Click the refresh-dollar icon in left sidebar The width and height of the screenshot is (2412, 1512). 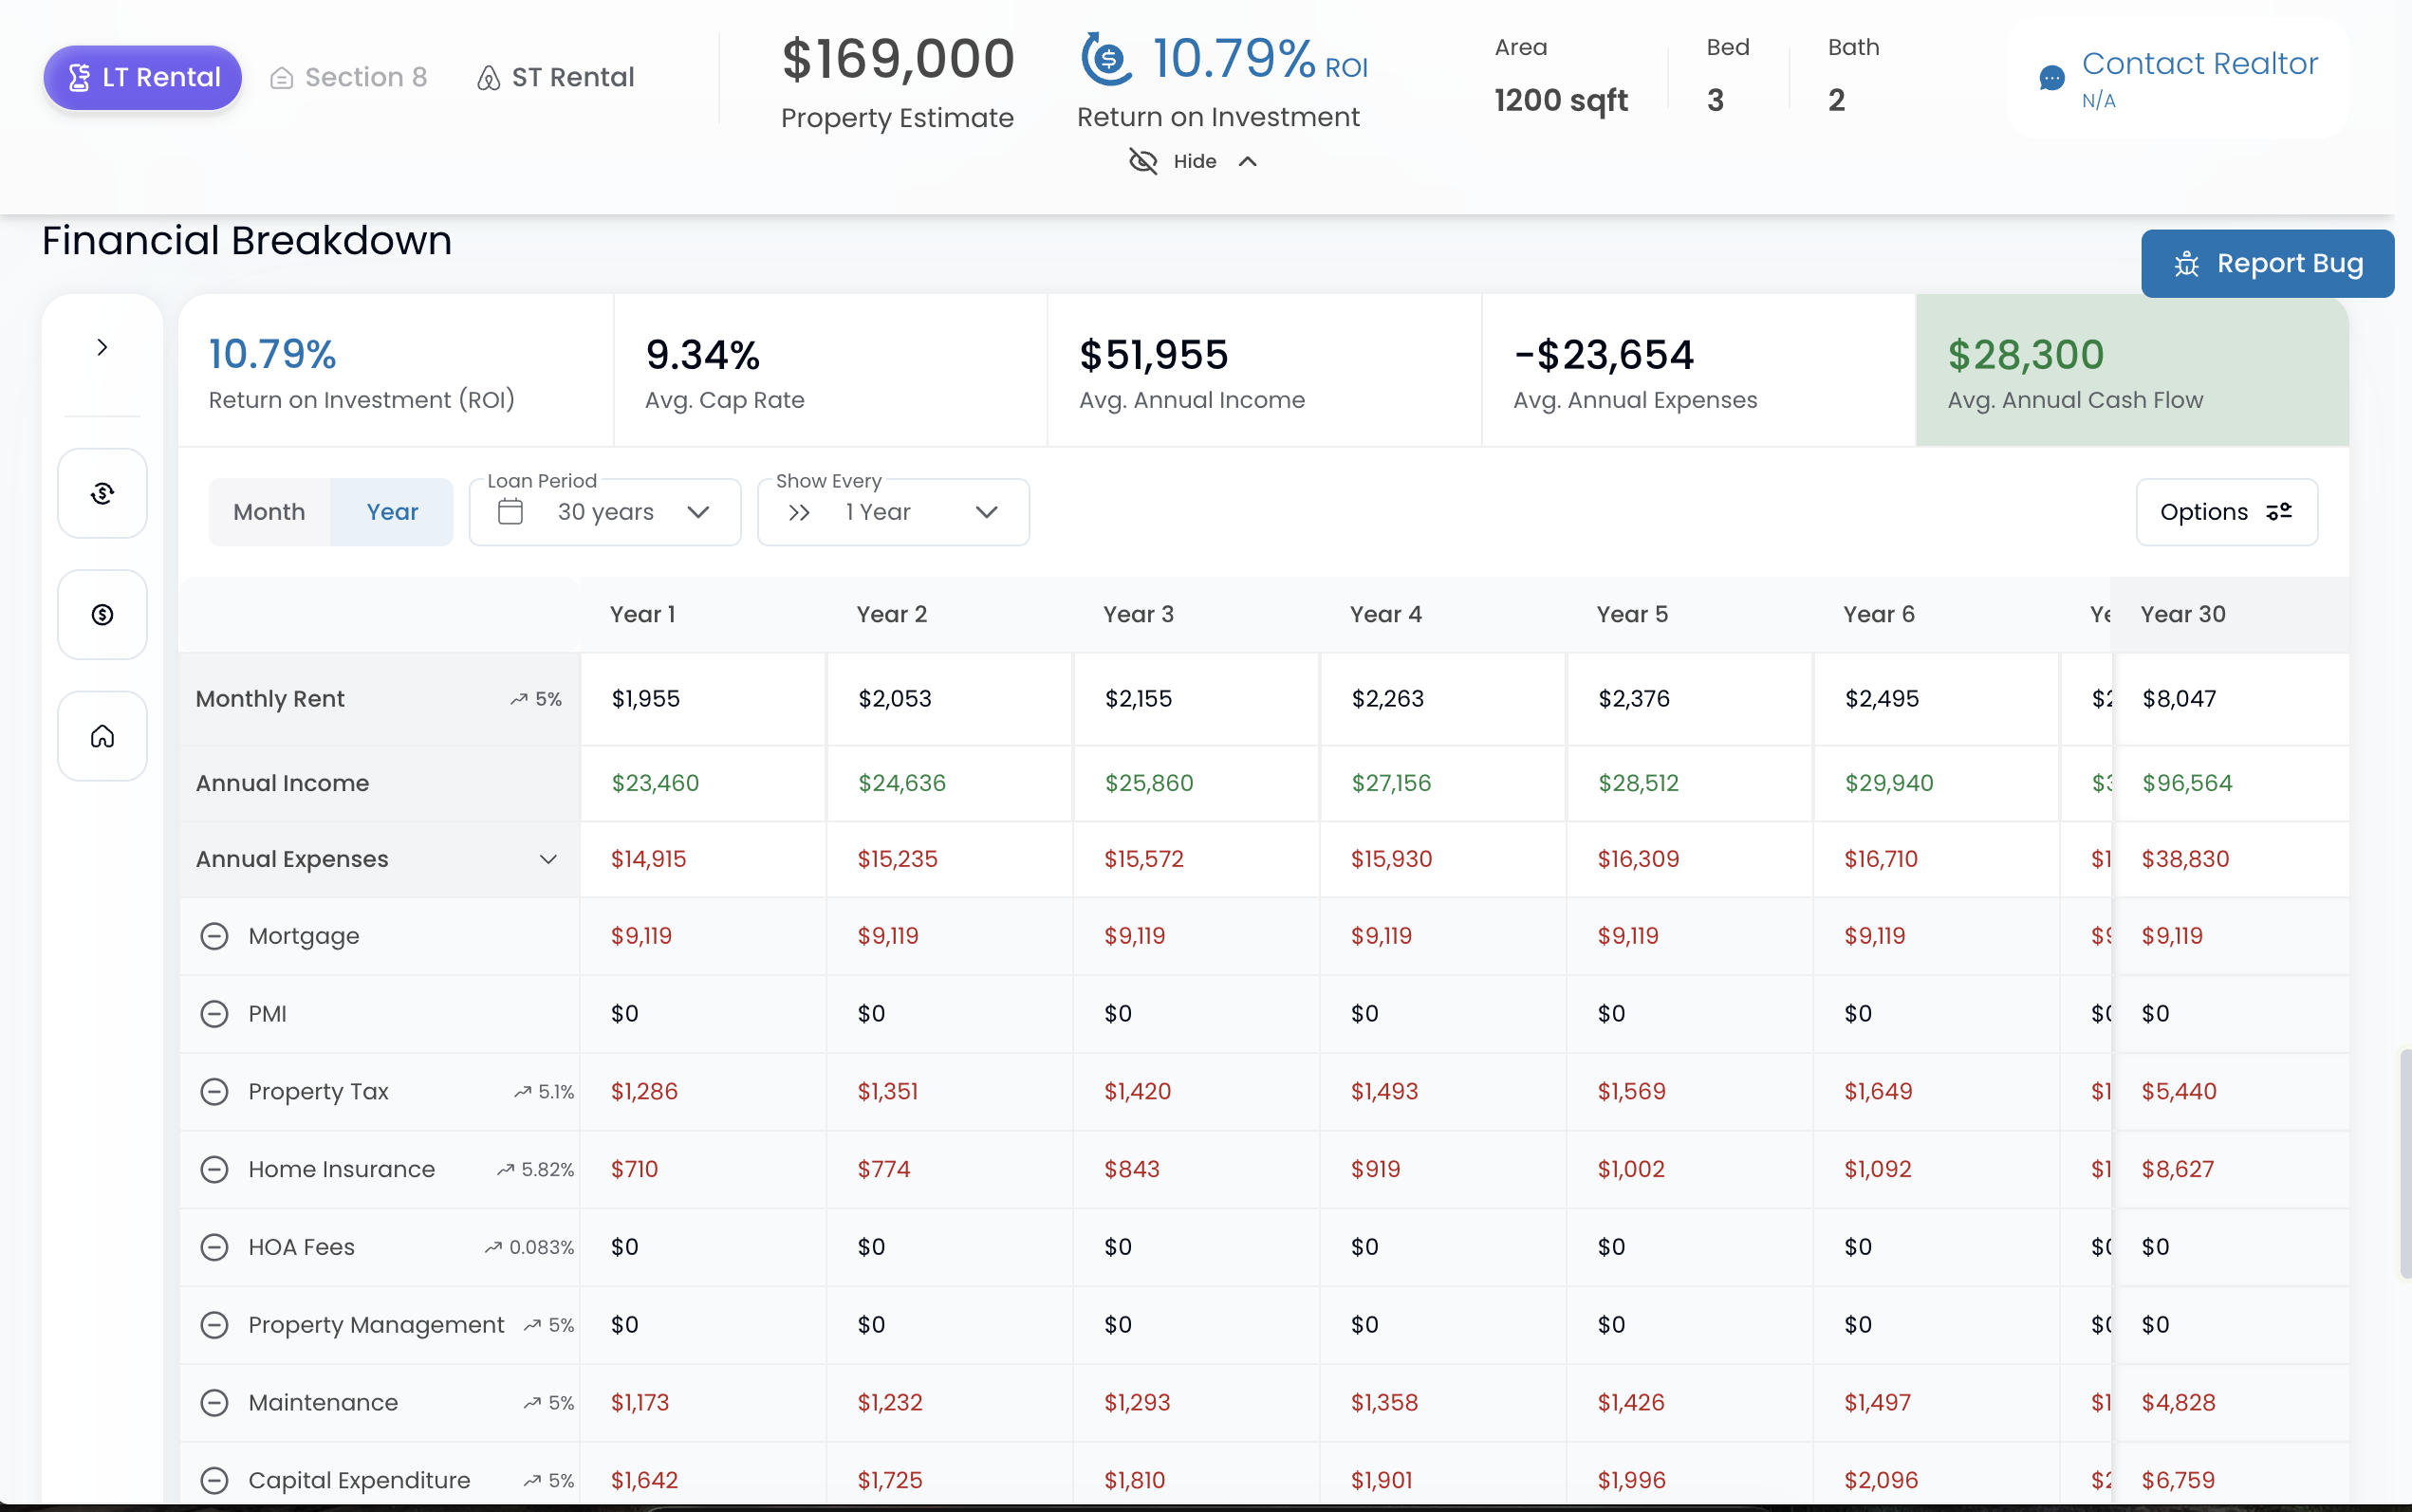(x=102, y=493)
